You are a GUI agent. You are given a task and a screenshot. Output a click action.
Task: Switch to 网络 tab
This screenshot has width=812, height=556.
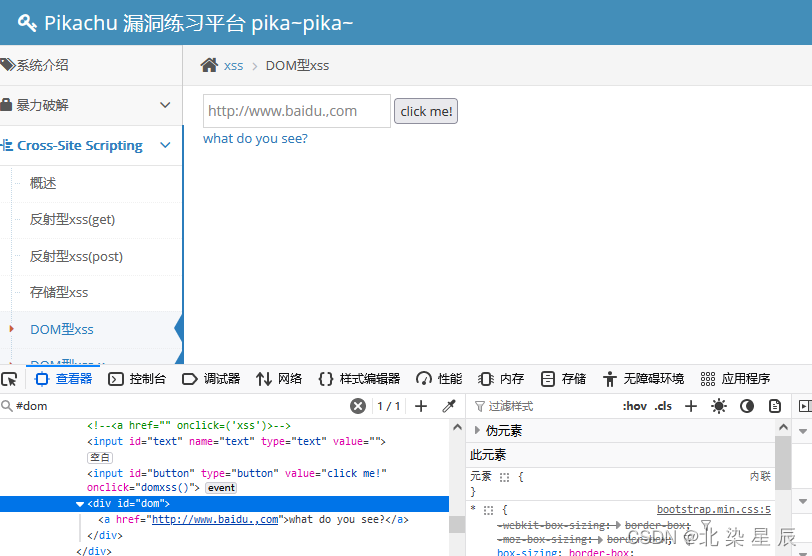click(x=279, y=379)
